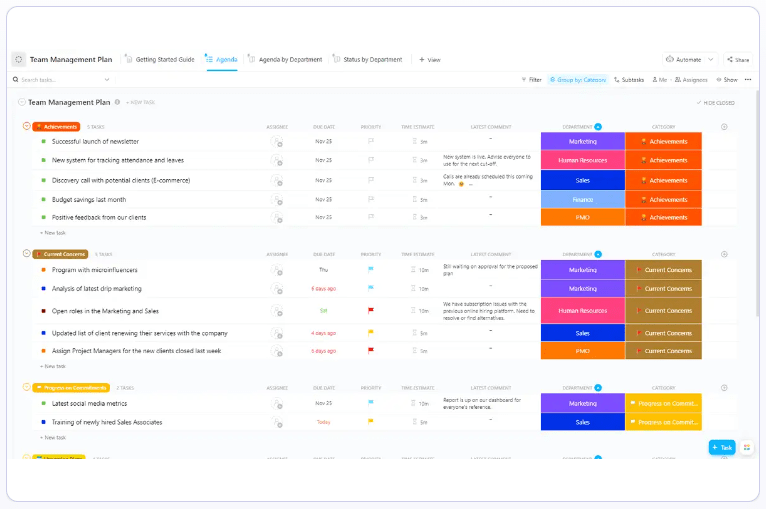Click due date 'Today' on Training Sales Associates

[x=323, y=422]
